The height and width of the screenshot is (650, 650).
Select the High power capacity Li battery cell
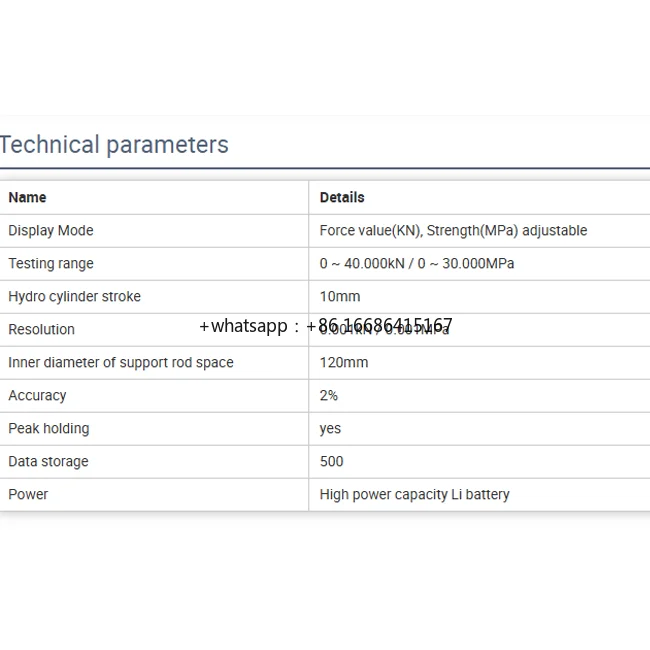pos(415,494)
